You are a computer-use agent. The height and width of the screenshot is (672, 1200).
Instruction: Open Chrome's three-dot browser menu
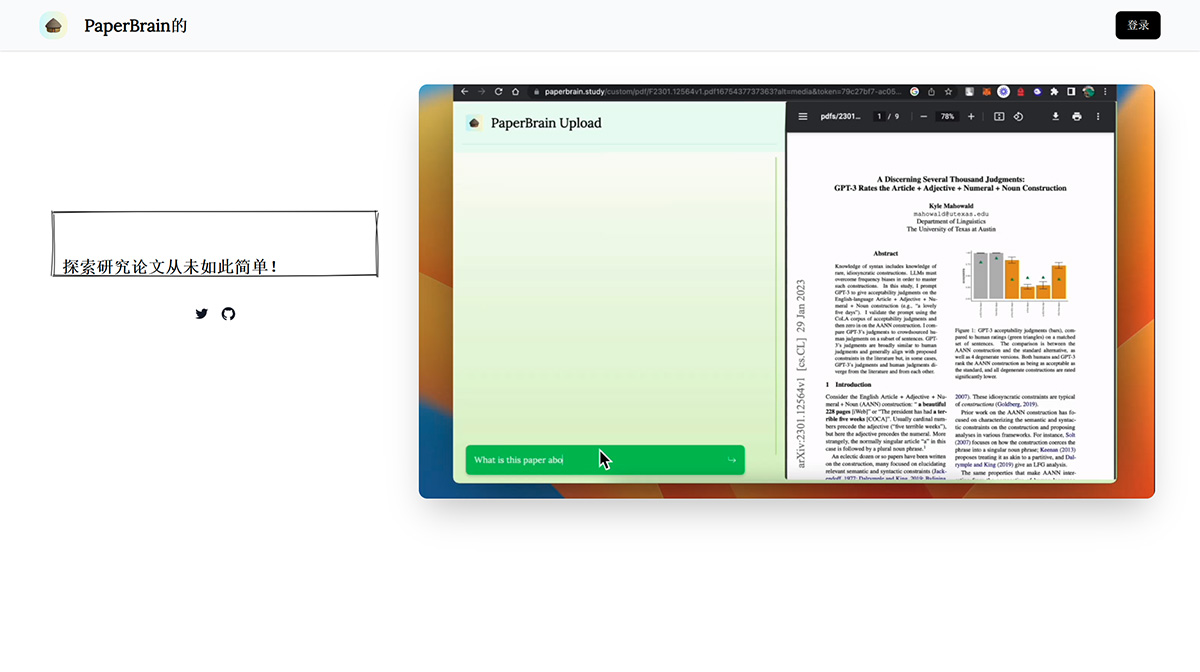(x=1105, y=90)
